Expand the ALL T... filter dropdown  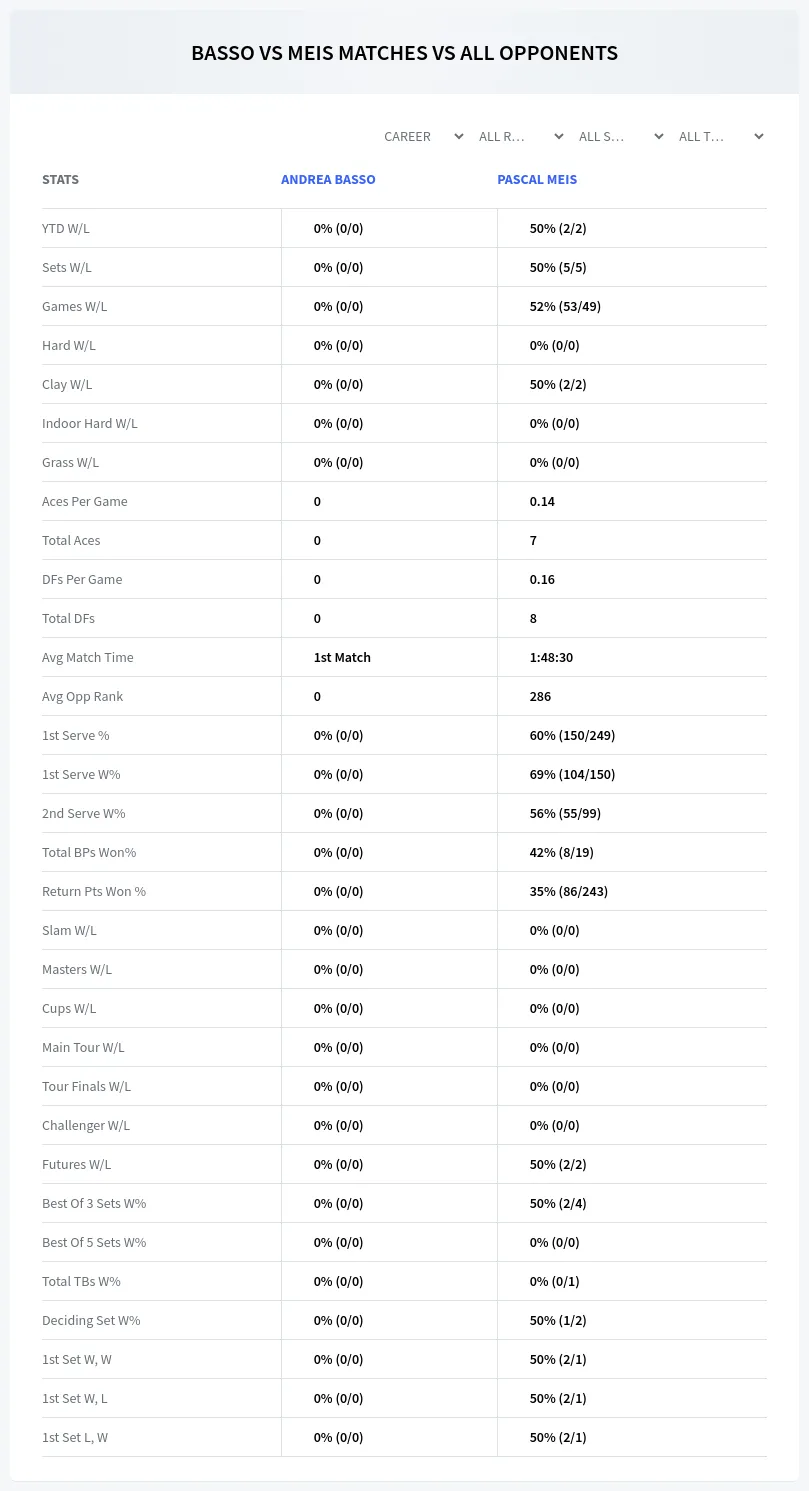[x=721, y=136]
